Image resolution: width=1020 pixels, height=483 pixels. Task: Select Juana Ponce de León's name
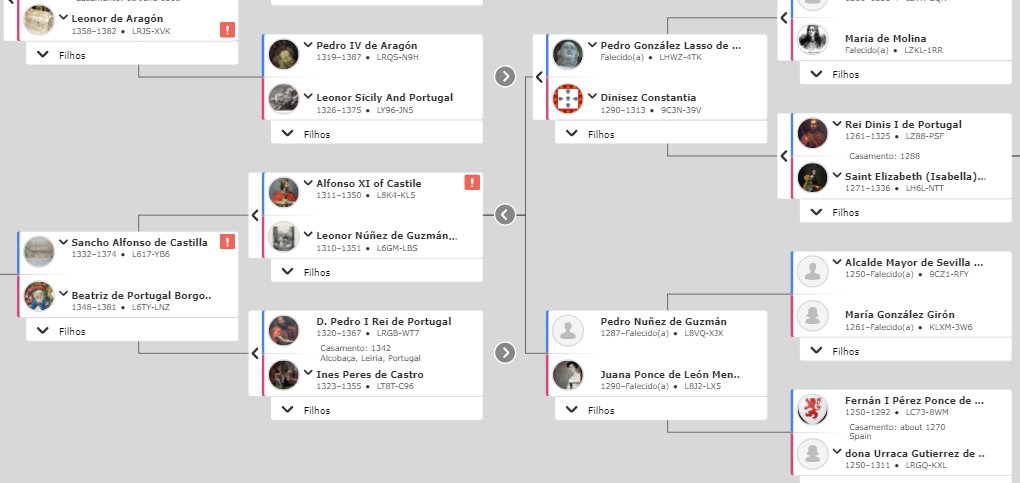[671, 375]
